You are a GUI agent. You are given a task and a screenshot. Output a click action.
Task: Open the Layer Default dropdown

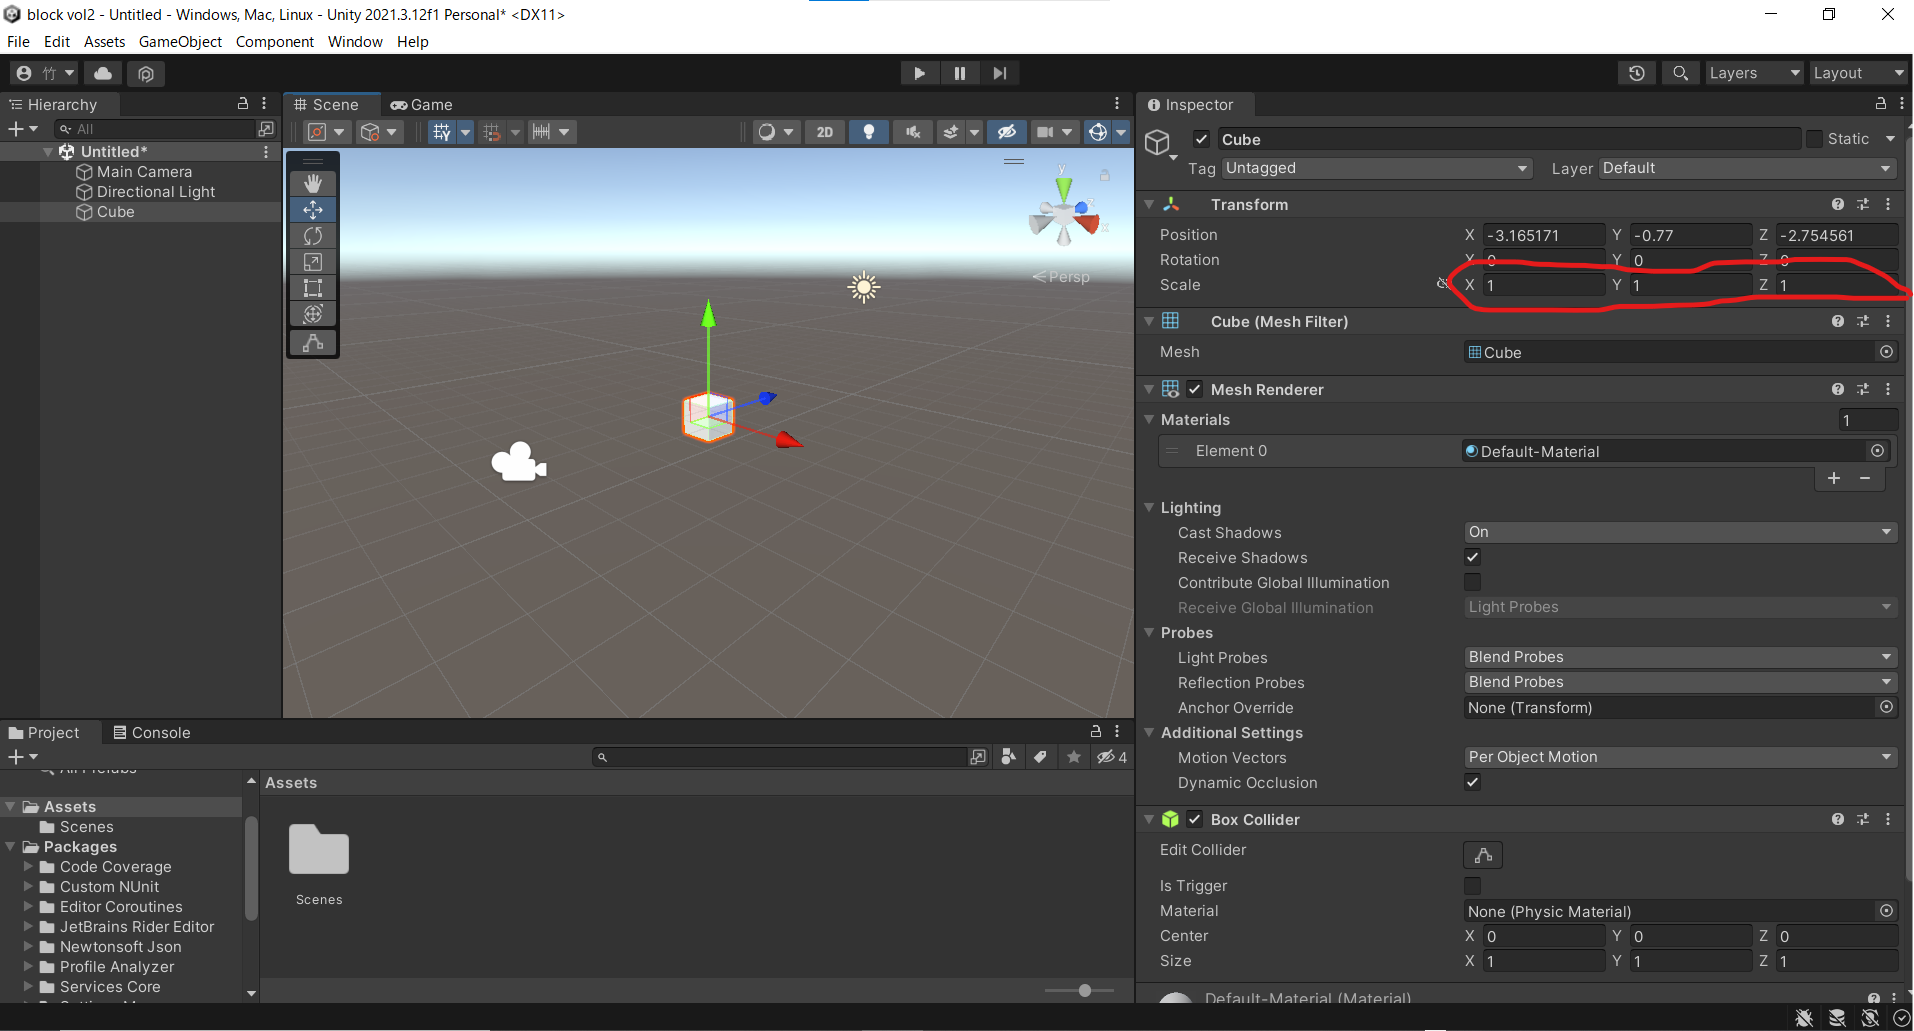tap(1747, 168)
